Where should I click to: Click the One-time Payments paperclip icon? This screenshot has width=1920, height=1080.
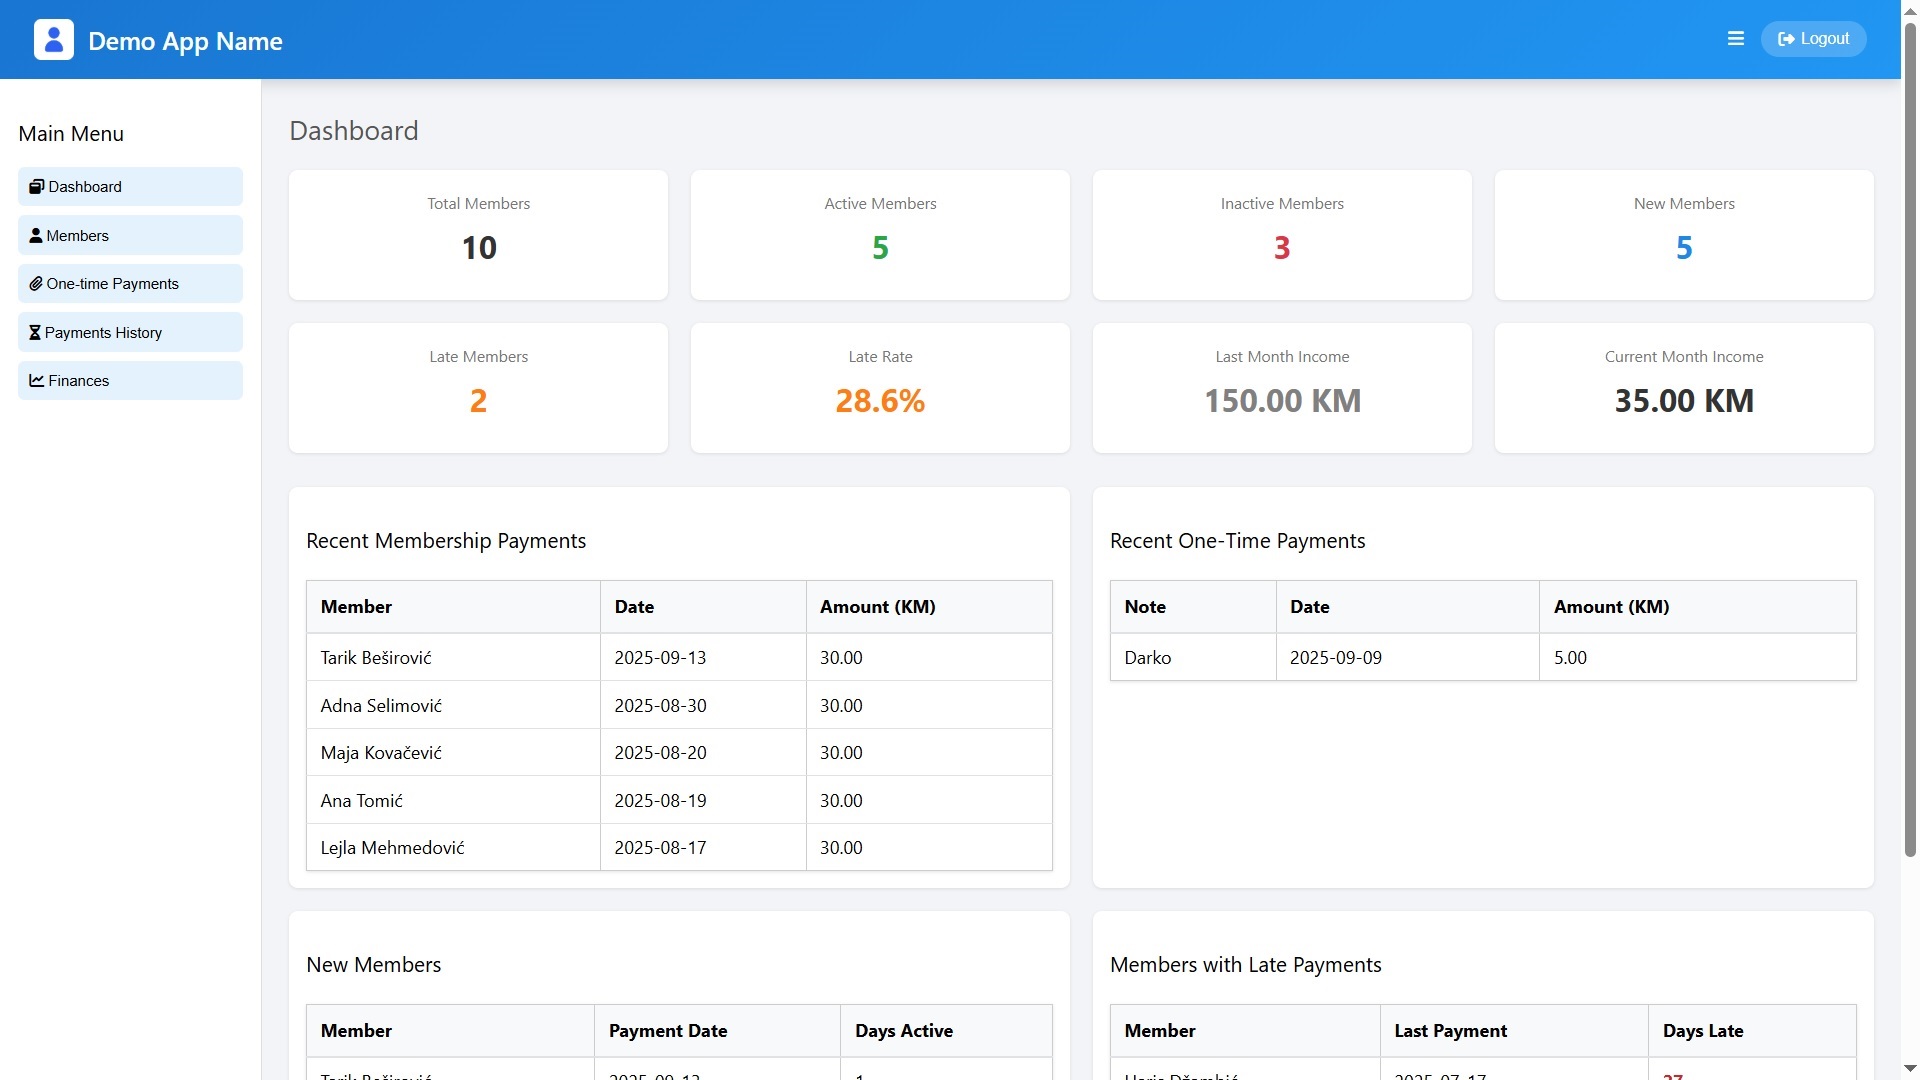(x=36, y=284)
